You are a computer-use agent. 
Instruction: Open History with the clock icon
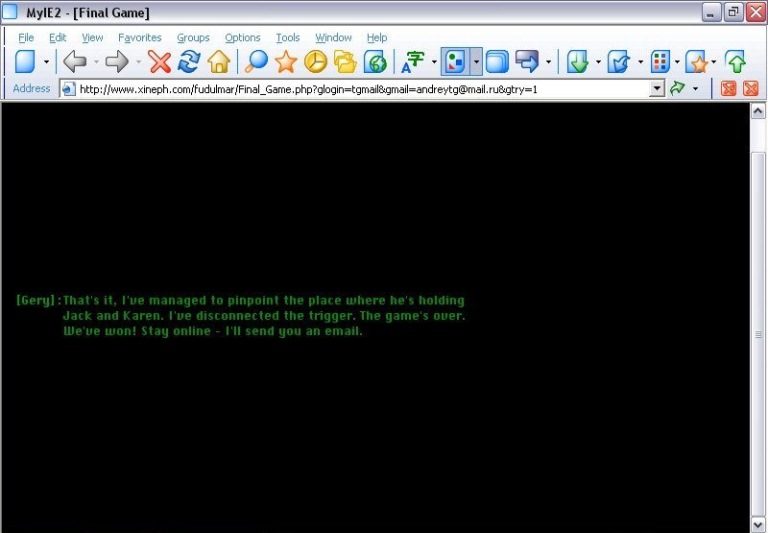[x=315, y=62]
